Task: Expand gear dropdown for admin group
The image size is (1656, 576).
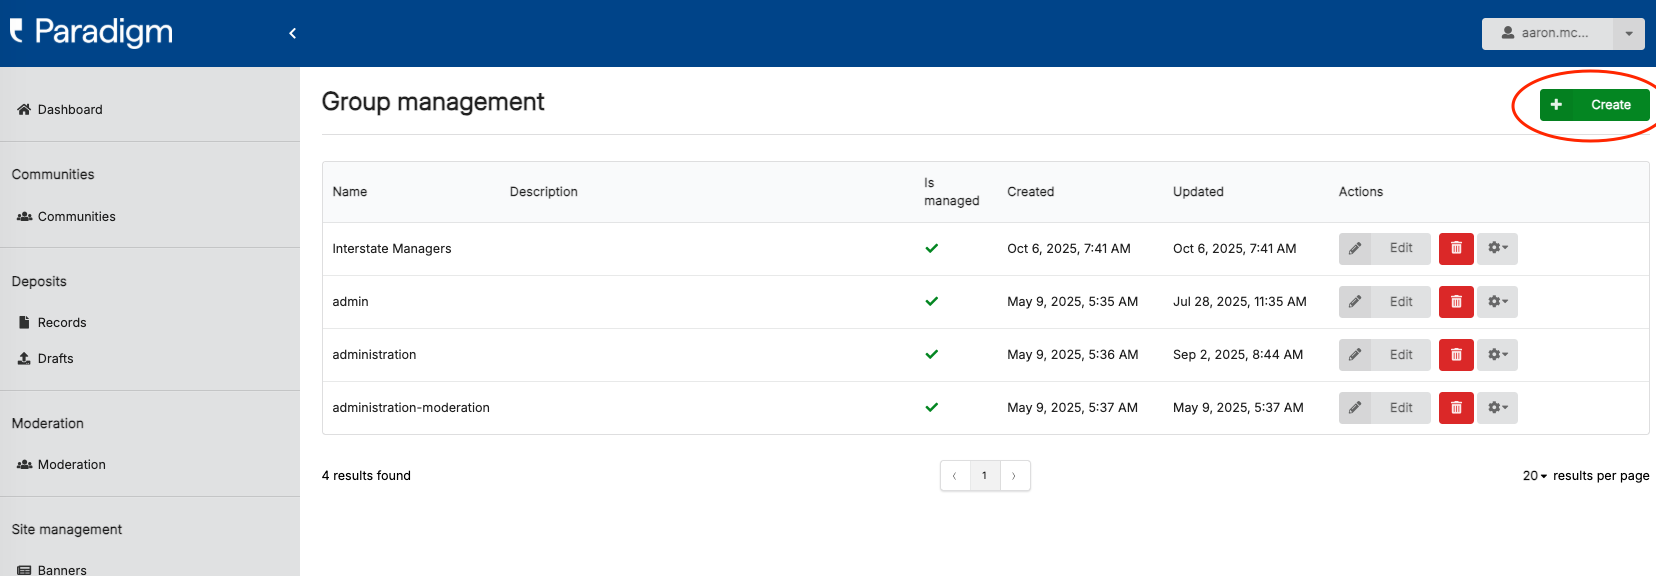Action: click(1497, 301)
